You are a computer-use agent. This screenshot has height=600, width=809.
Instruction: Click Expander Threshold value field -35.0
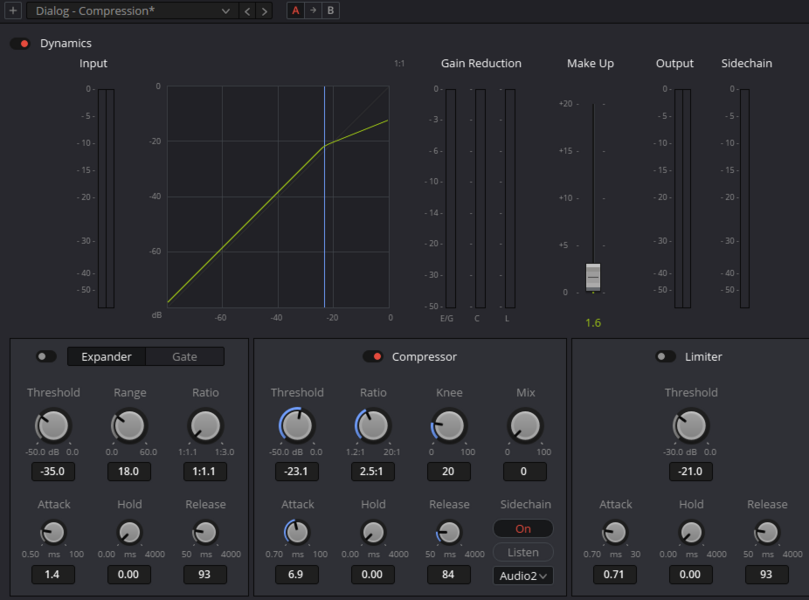click(53, 472)
